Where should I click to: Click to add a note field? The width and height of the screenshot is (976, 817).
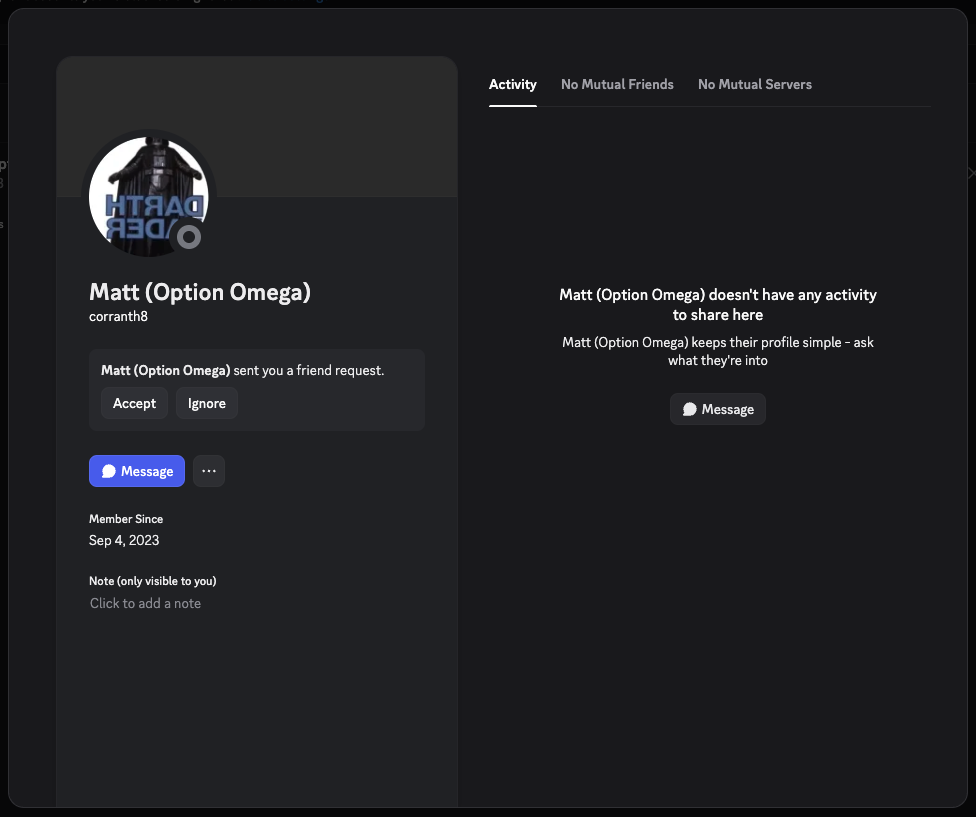click(146, 603)
